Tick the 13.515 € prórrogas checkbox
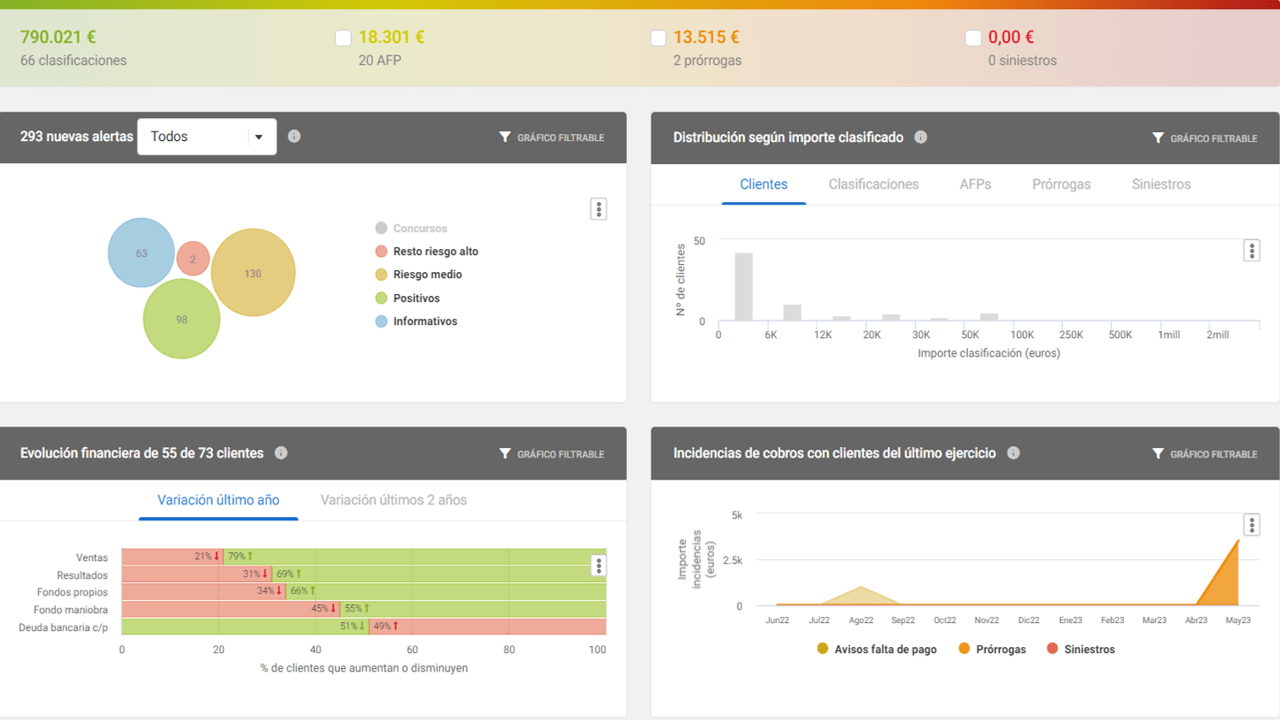1280x720 pixels. click(658, 38)
